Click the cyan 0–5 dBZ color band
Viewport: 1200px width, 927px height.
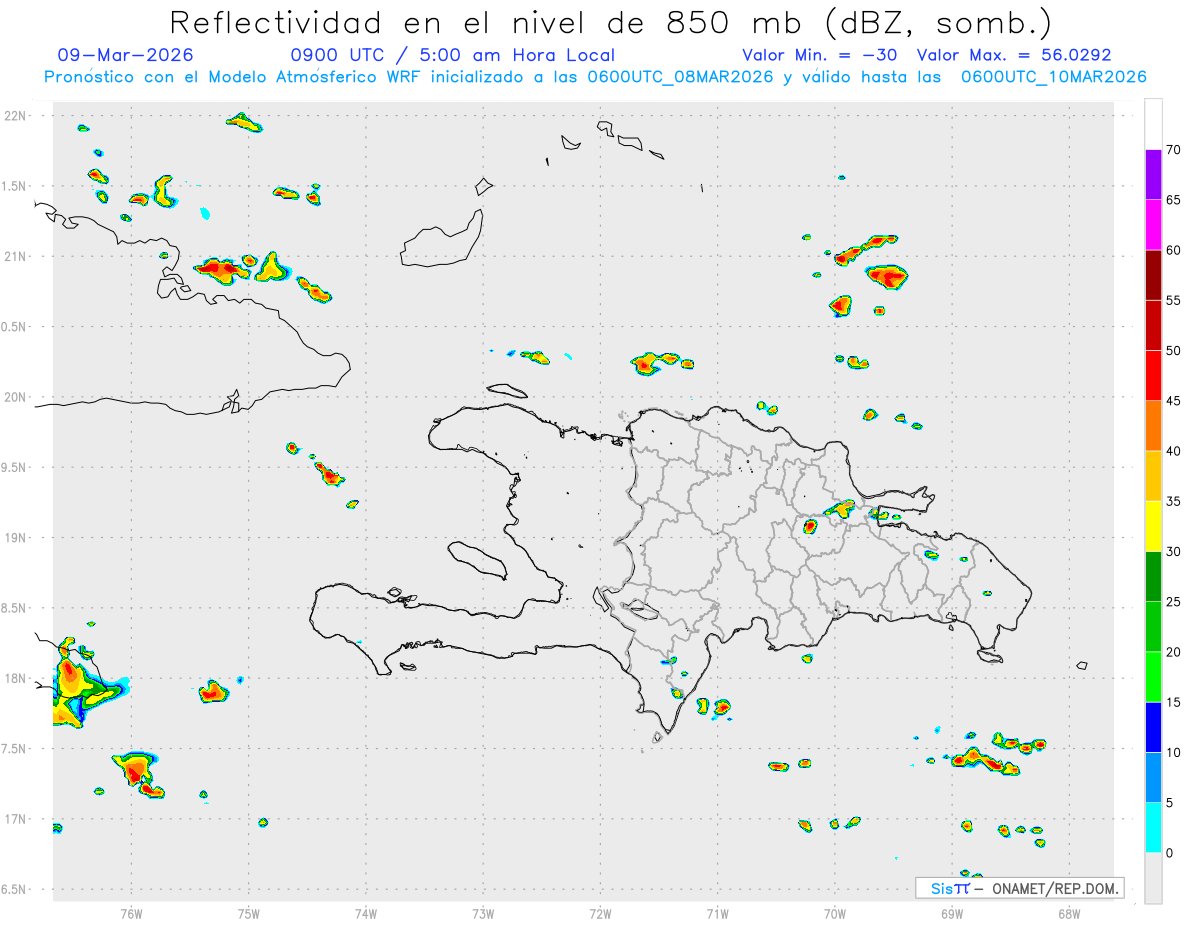pyautogui.click(x=1153, y=828)
